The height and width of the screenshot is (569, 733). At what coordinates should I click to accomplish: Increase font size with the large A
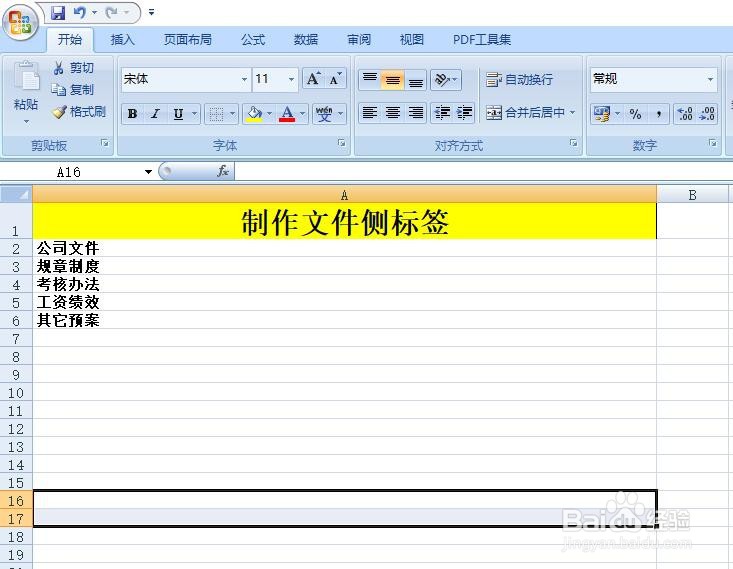tap(313, 79)
